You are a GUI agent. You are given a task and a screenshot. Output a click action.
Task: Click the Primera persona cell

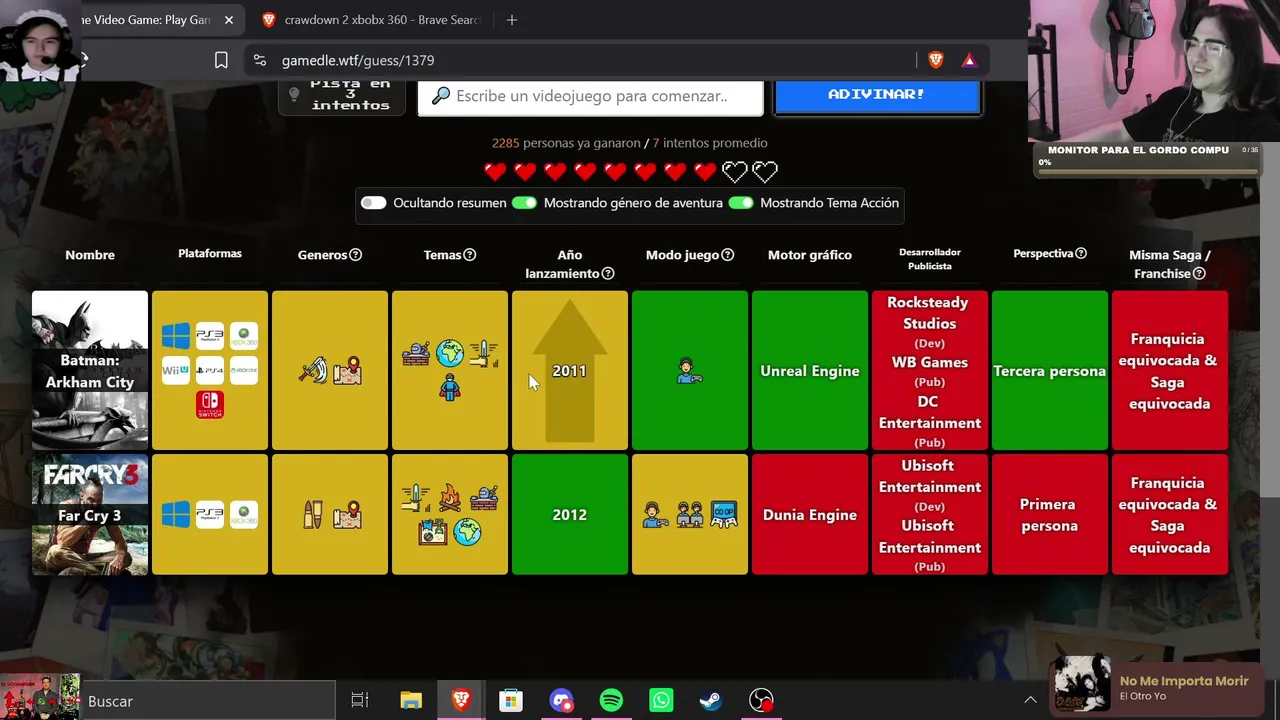click(x=1050, y=514)
